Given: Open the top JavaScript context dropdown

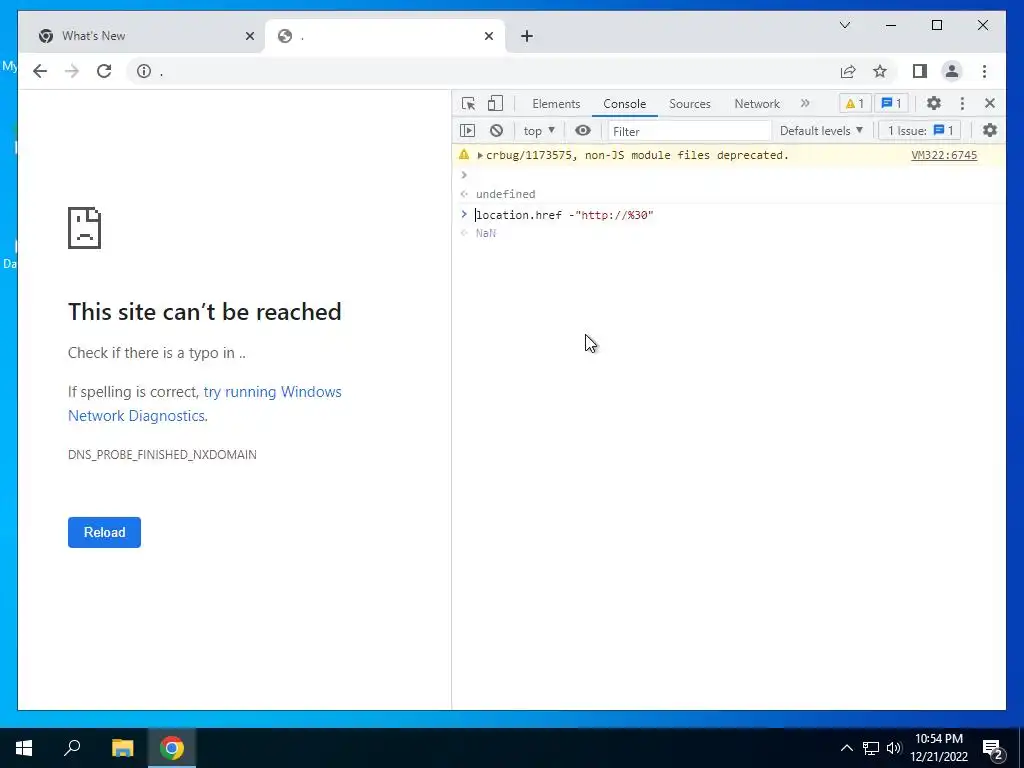Looking at the screenshot, I should coord(539,131).
